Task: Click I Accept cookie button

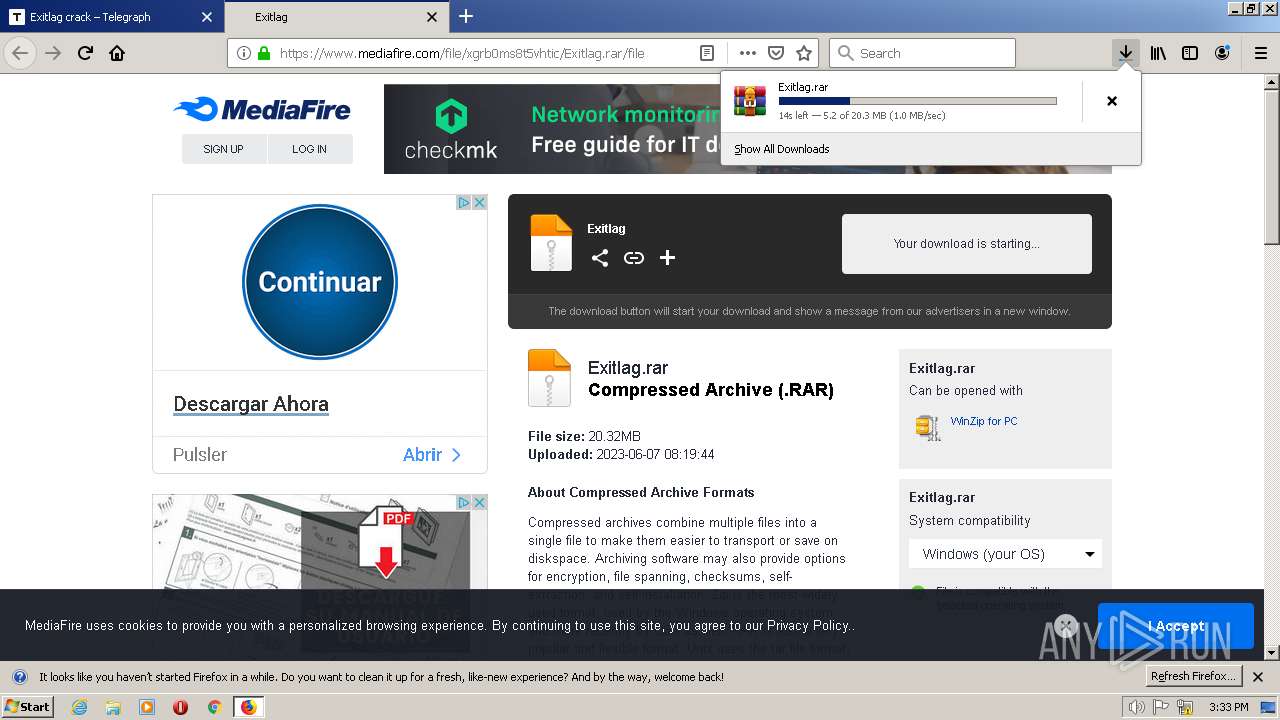Action: pos(1176,626)
